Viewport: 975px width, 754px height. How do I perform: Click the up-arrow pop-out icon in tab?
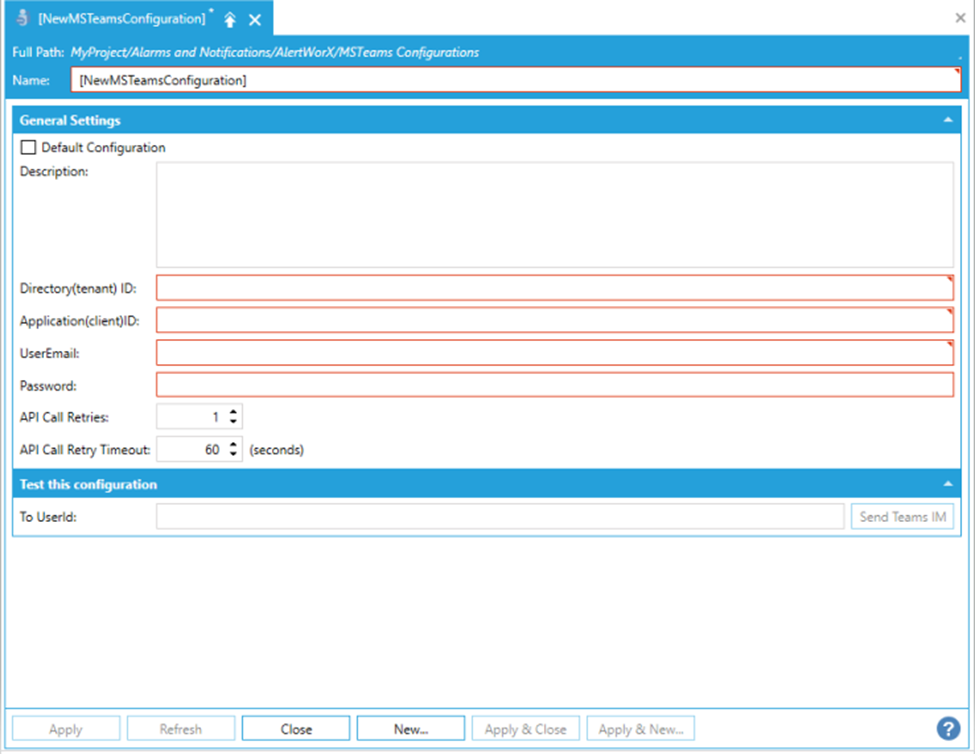pyautogui.click(x=230, y=20)
